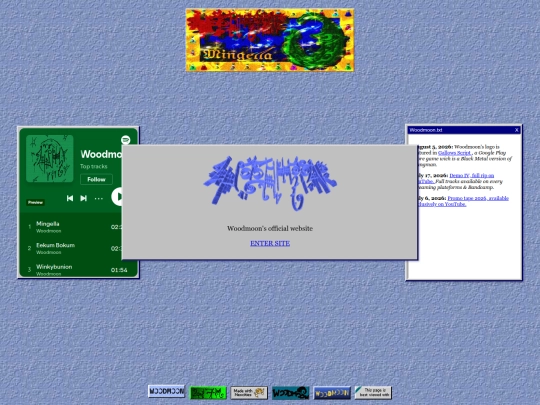The width and height of the screenshot is (540, 405).
Task: Click the Woodmoon artist name in Spotify widget
Action: (x=101, y=154)
